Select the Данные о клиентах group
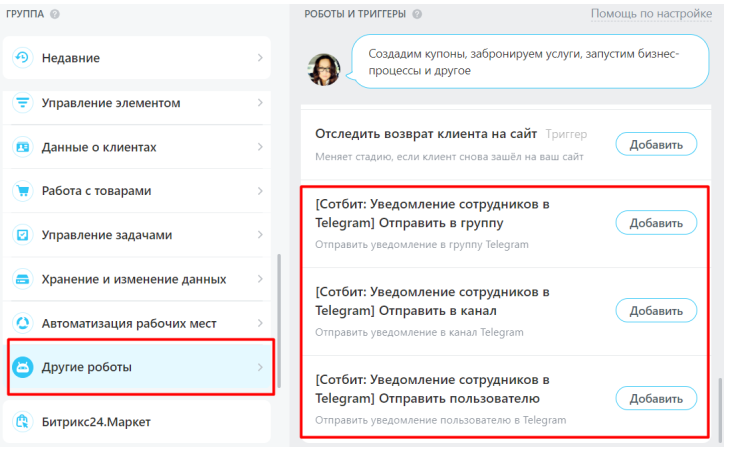Screen dimensions: 730x457 coord(137,147)
